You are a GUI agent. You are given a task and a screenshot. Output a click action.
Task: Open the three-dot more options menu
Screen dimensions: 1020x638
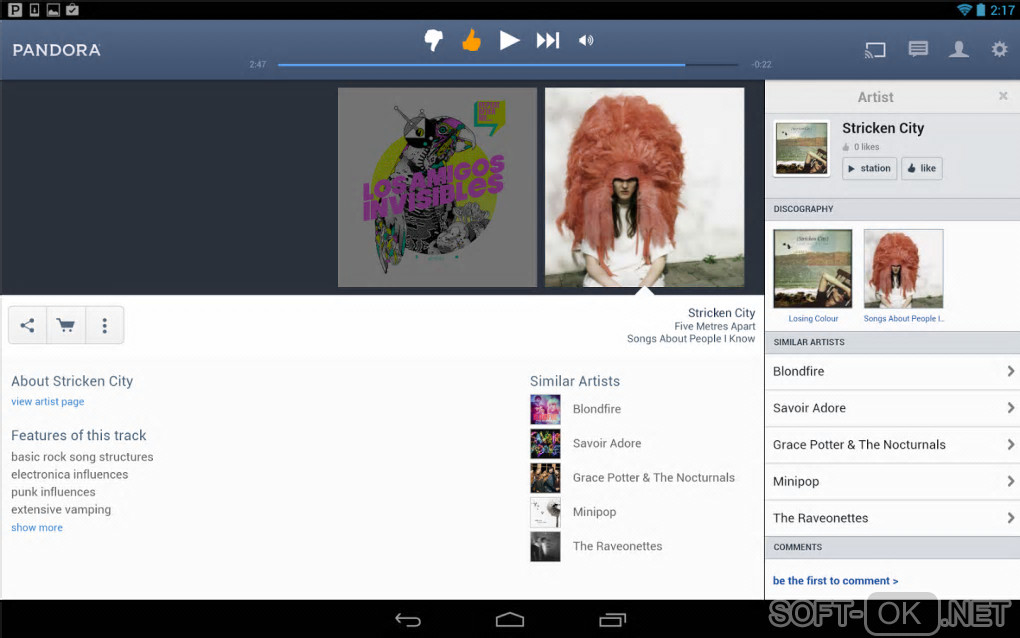pos(104,325)
